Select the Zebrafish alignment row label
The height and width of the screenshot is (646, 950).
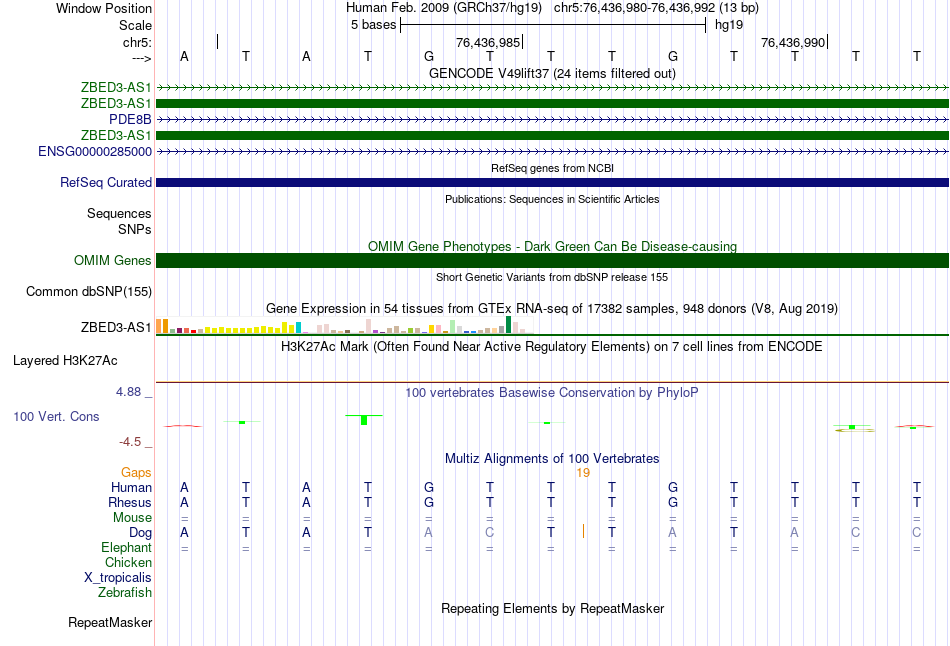pyautogui.click(x=125, y=593)
